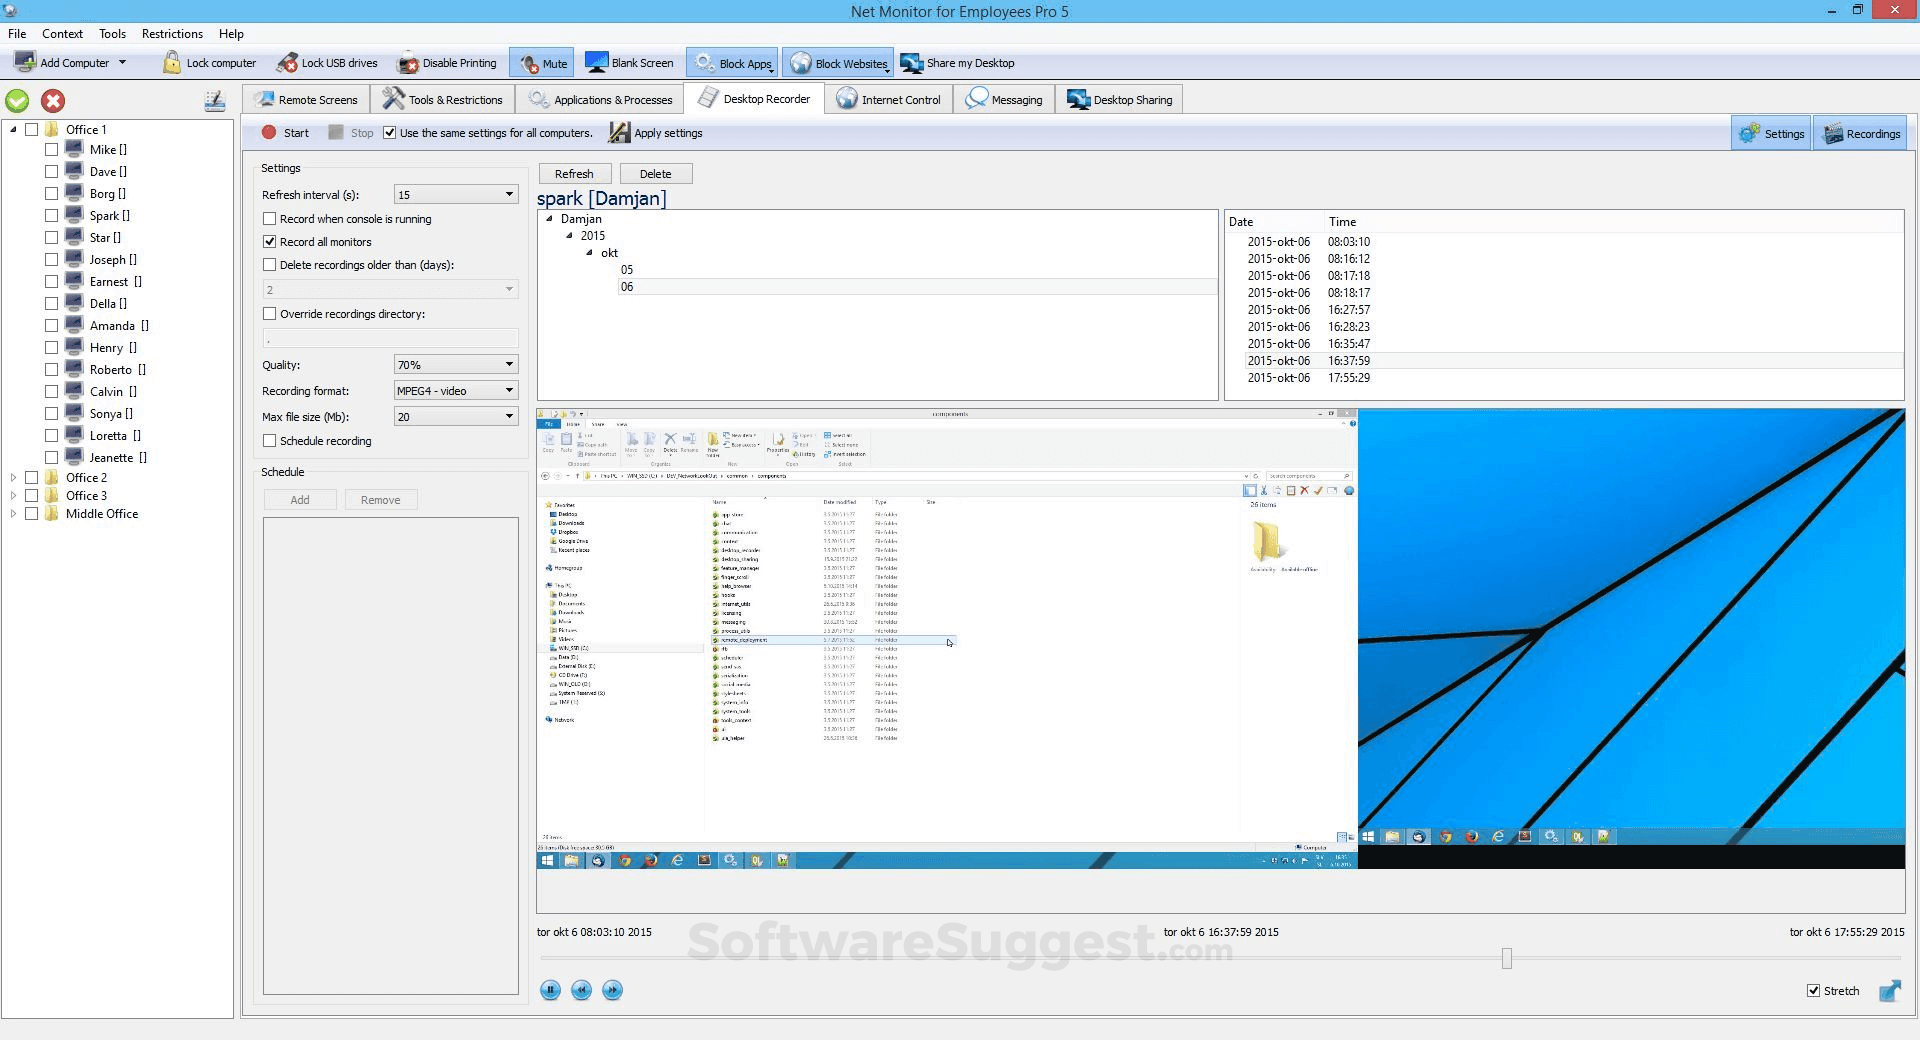Click the Lock computer toolbar icon
The image size is (1920, 1040).
pos(172,63)
